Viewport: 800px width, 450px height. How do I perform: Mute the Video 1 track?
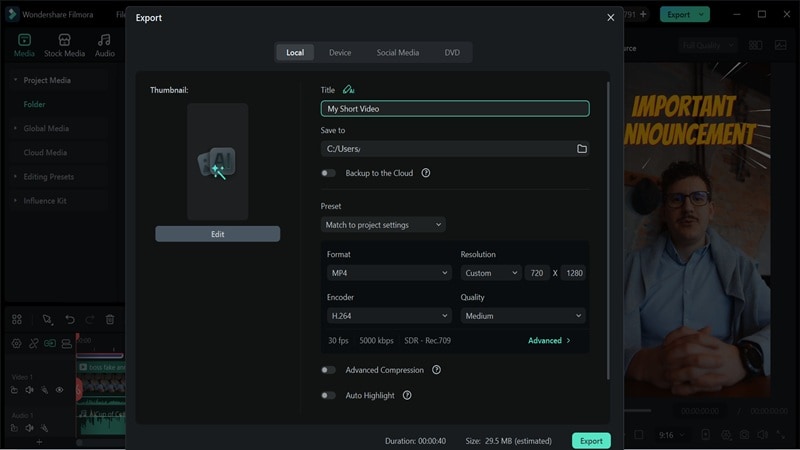(30, 390)
